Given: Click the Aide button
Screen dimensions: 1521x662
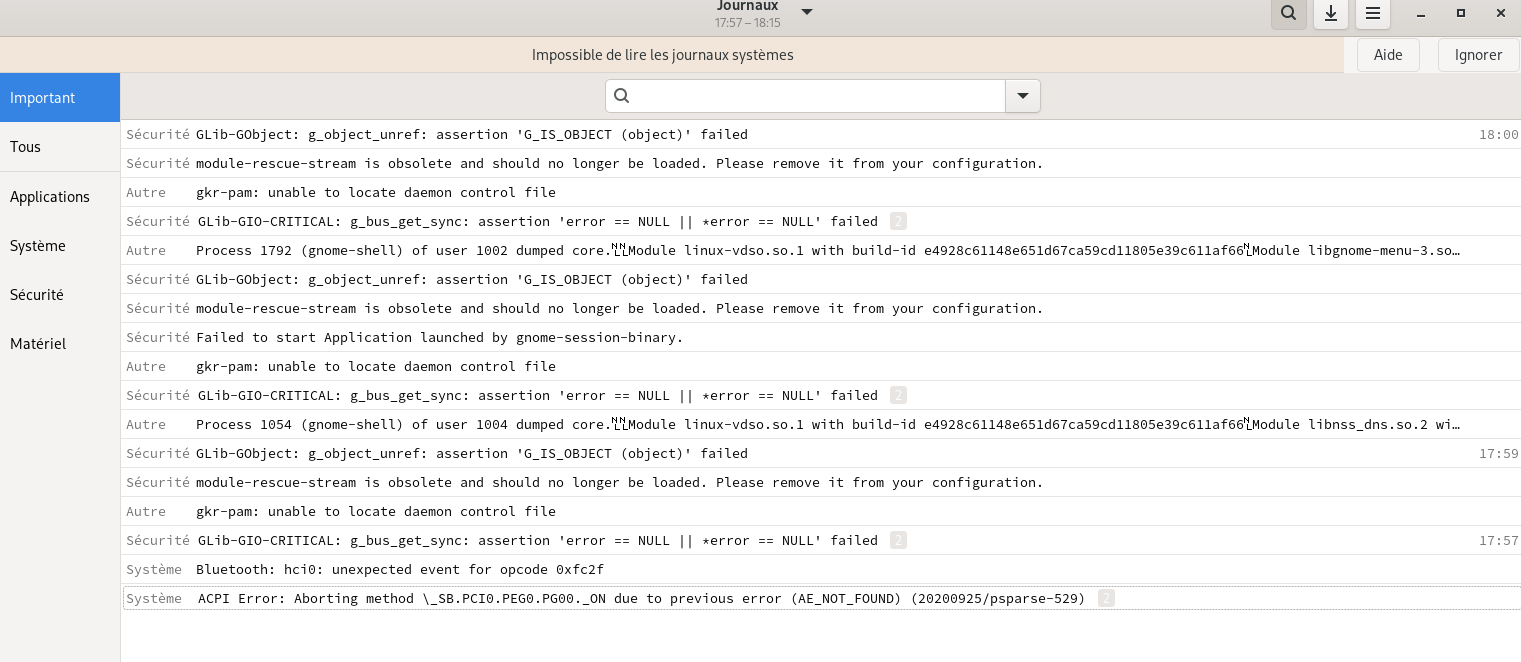Looking at the screenshot, I should pyautogui.click(x=1388, y=55).
